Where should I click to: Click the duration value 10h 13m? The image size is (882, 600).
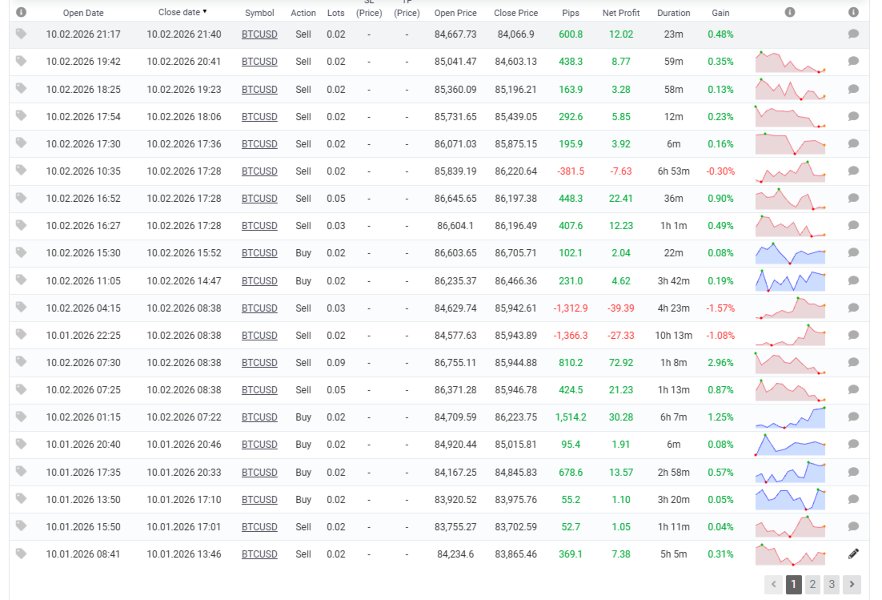[673, 335]
